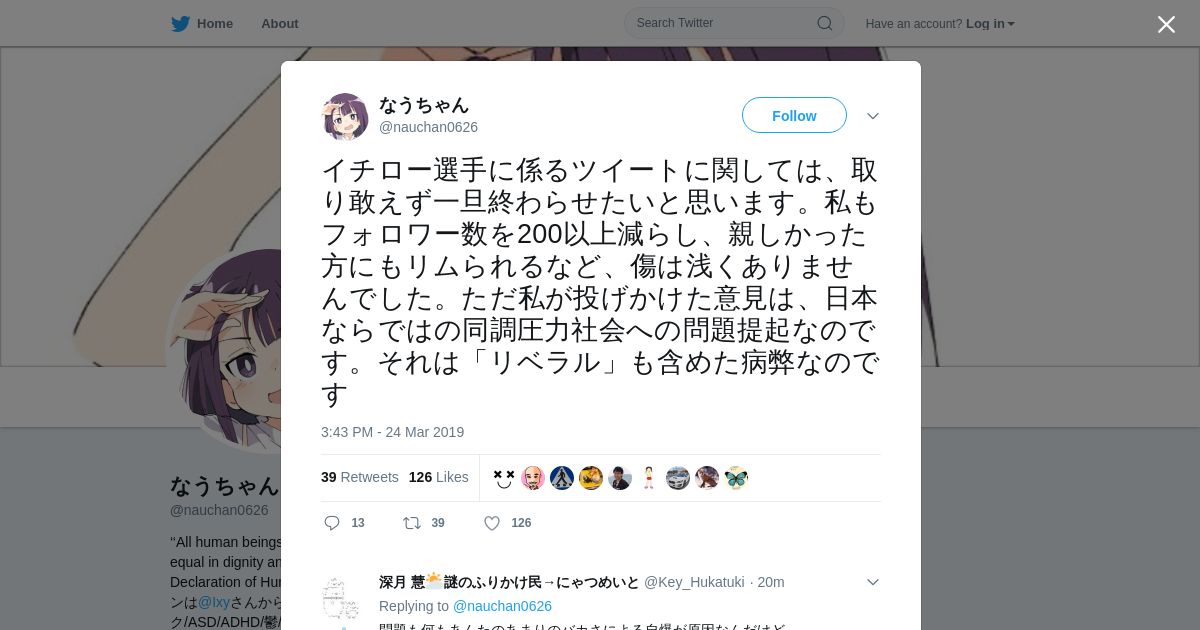Click the retweet arrows icon

pyautogui.click(x=411, y=523)
